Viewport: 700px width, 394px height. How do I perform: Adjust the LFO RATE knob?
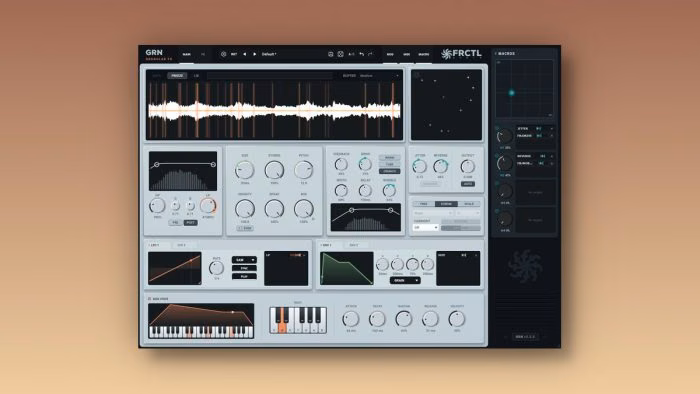tap(217, 268)
